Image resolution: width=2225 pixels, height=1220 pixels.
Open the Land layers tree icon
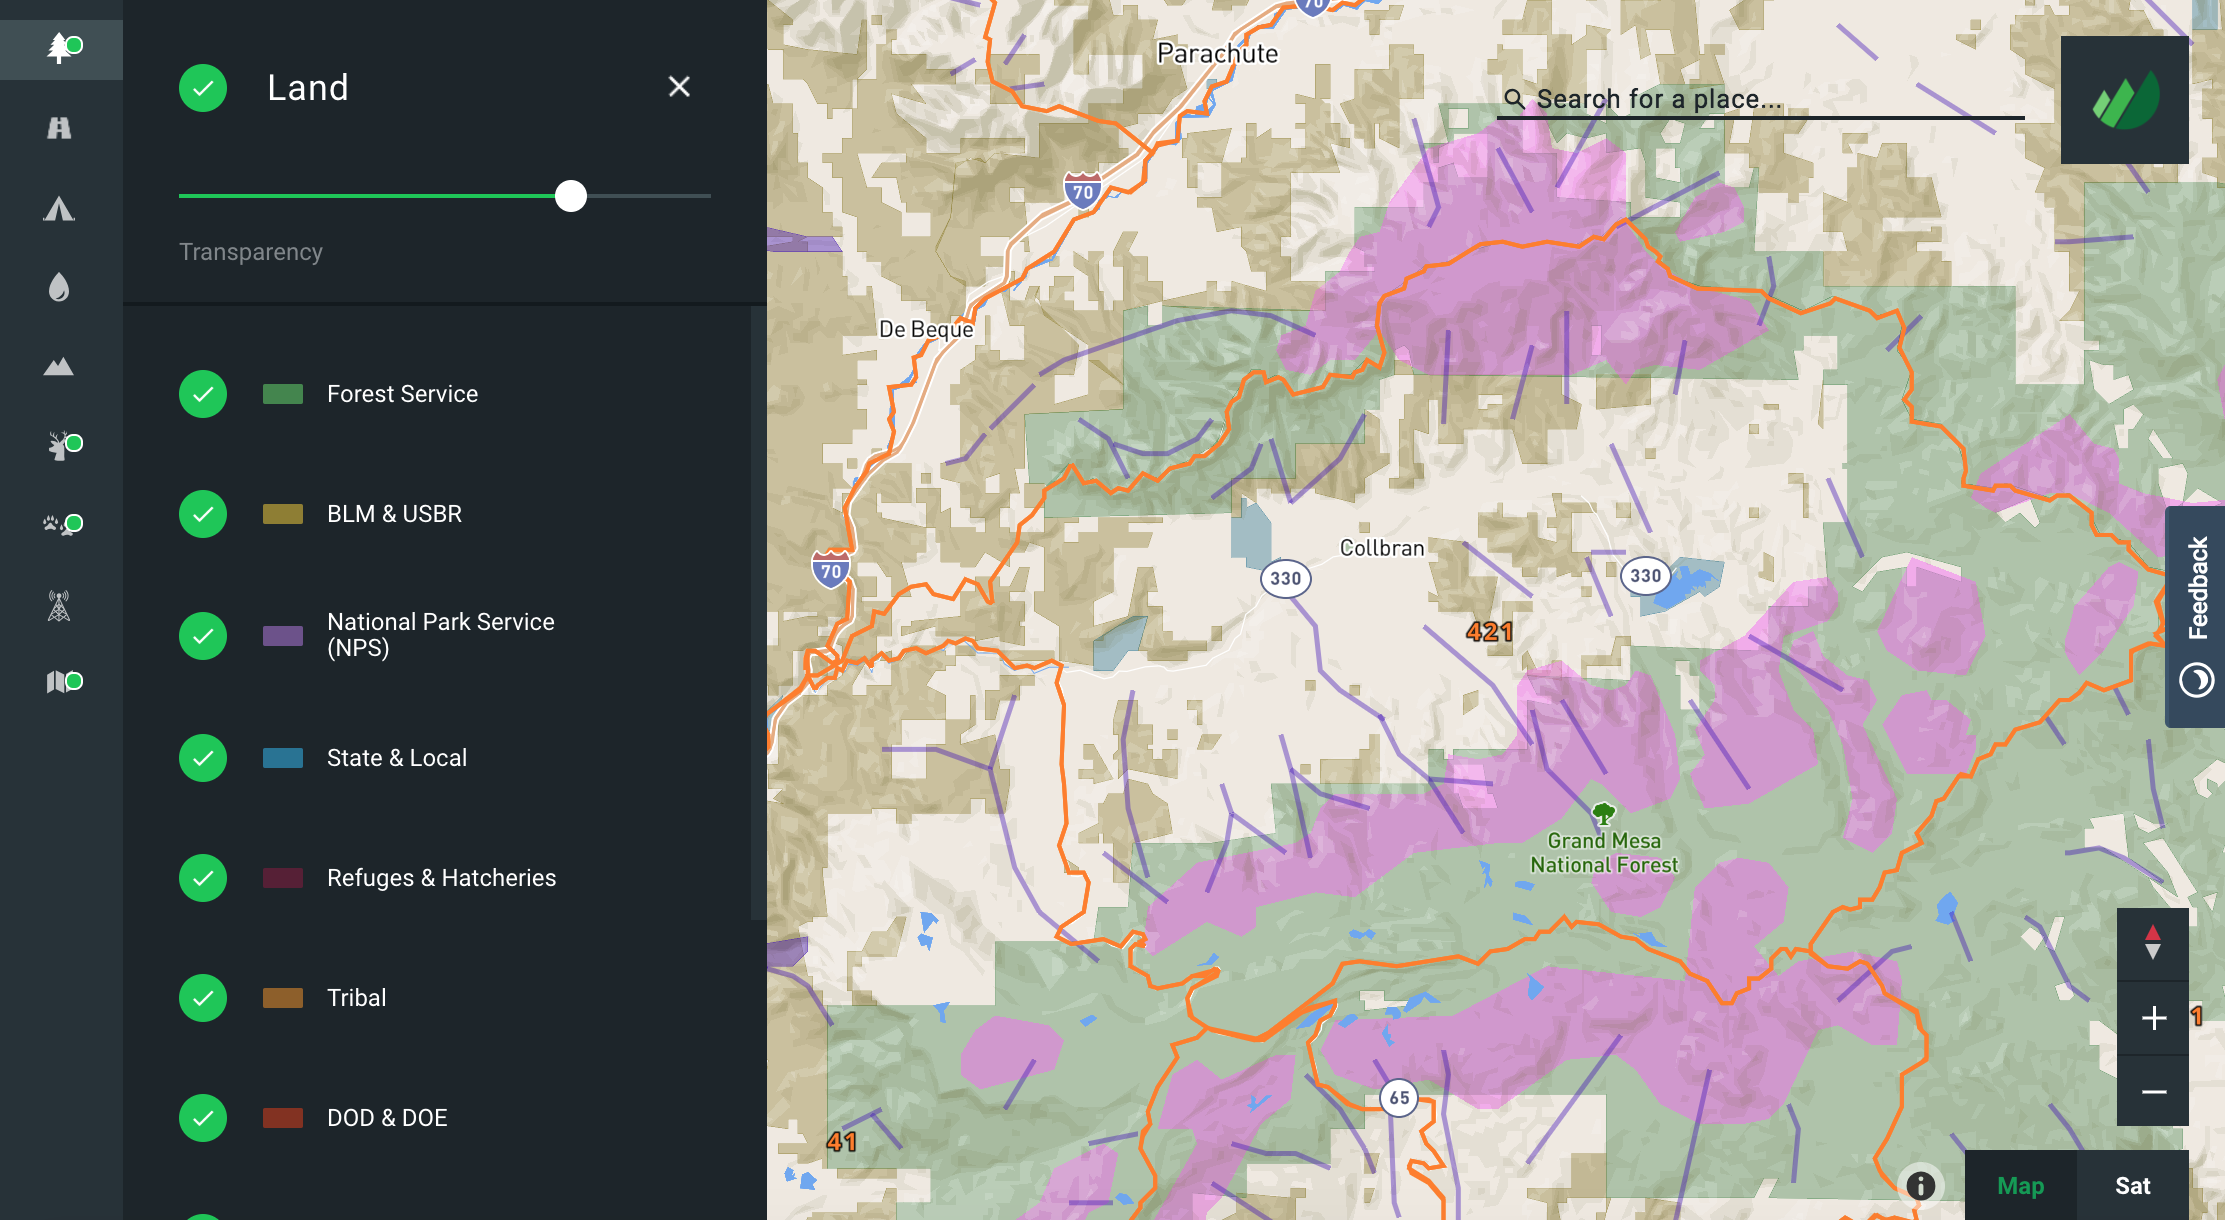pyautogui.click(x=60, y=48)
